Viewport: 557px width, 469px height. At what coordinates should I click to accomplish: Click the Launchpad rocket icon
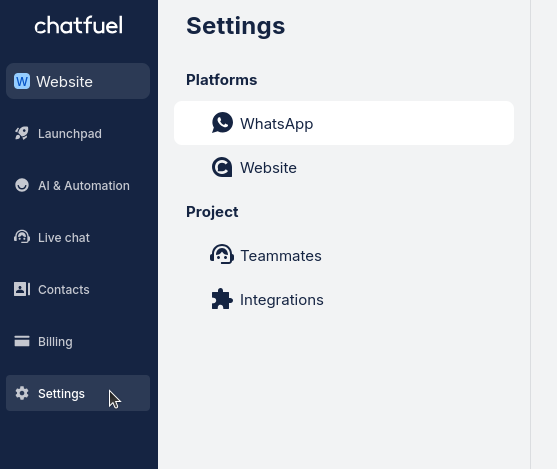(x=22, y=134)
